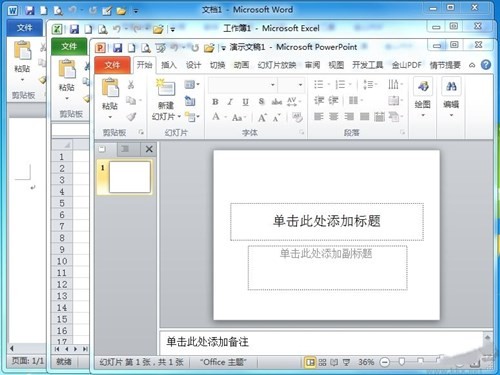The height and width of the screenshot is (375, 500).
Task: Click the 36% zoom level in the status bar
Action: click(x=366, y=362)
